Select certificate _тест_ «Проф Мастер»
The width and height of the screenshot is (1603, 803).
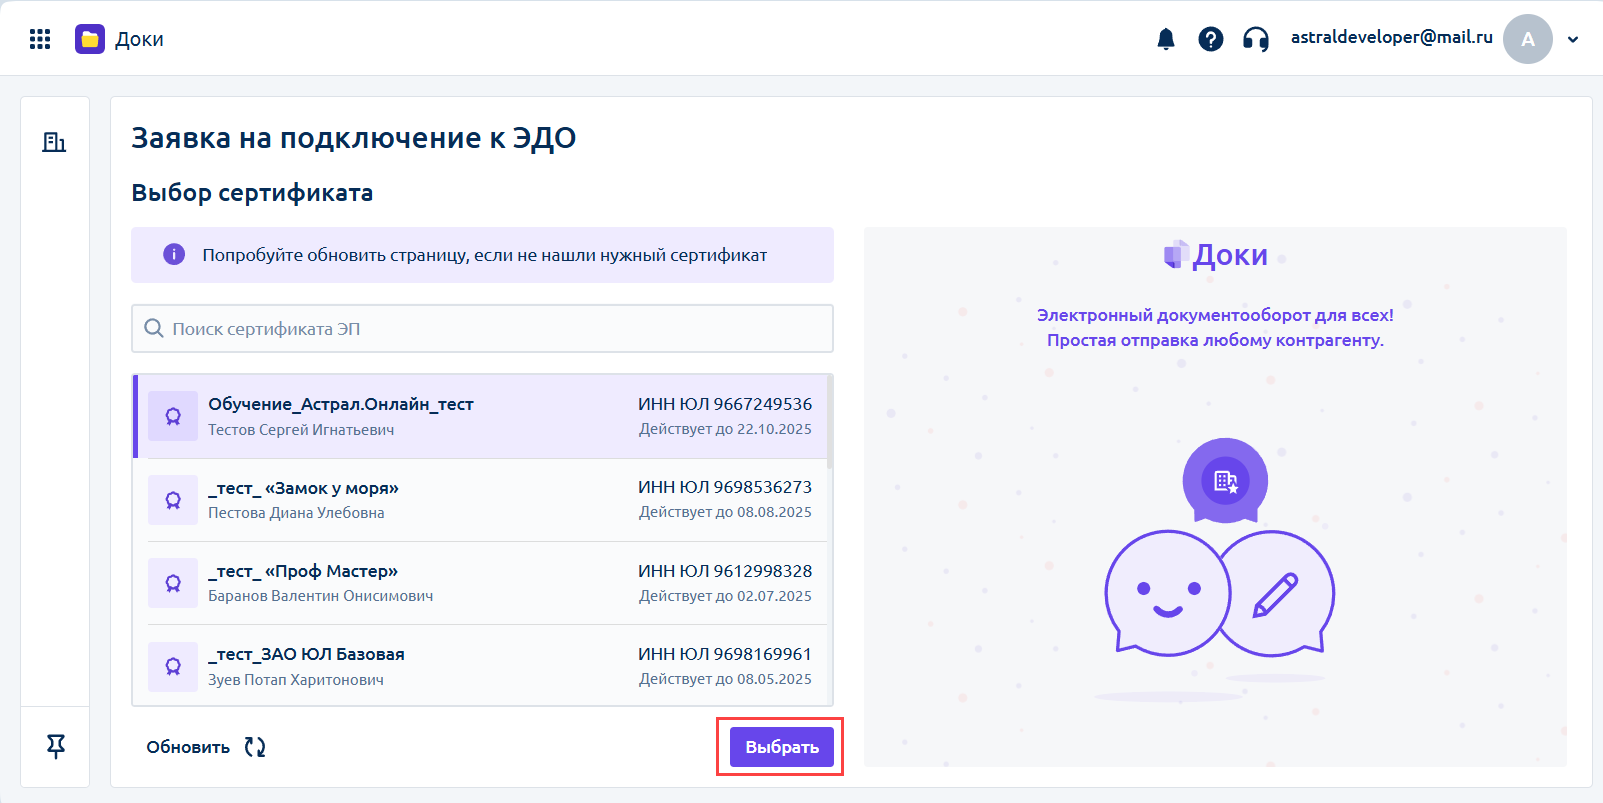[480, 583]
